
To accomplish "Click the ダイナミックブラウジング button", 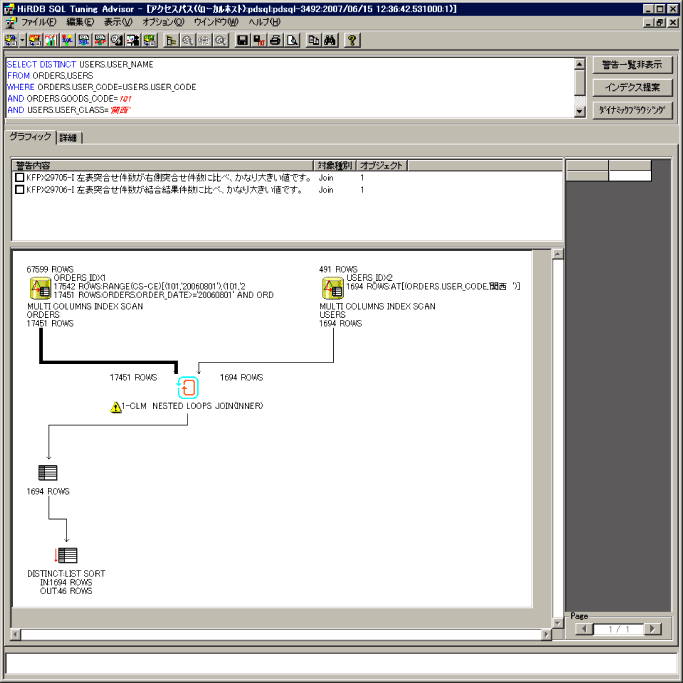I will (x=632, y=110).
